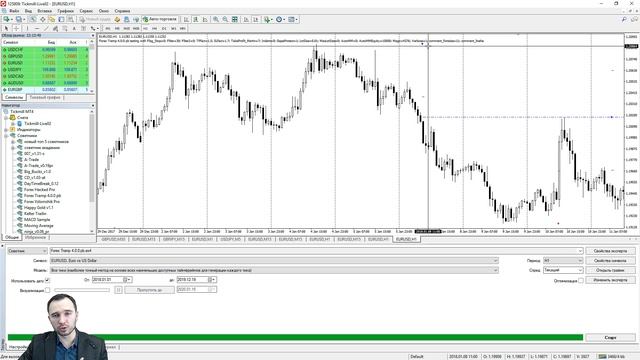This screenshot has width=640, height=360.
Task: Select the crosshair tool
Action: (x=16, y=28)
